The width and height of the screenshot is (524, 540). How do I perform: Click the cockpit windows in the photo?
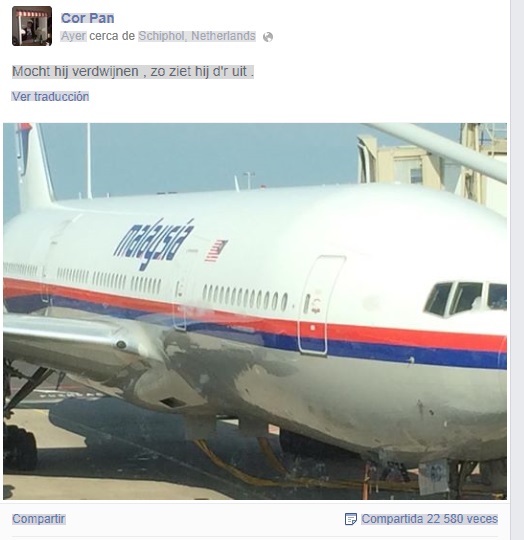tap(465, 298)
